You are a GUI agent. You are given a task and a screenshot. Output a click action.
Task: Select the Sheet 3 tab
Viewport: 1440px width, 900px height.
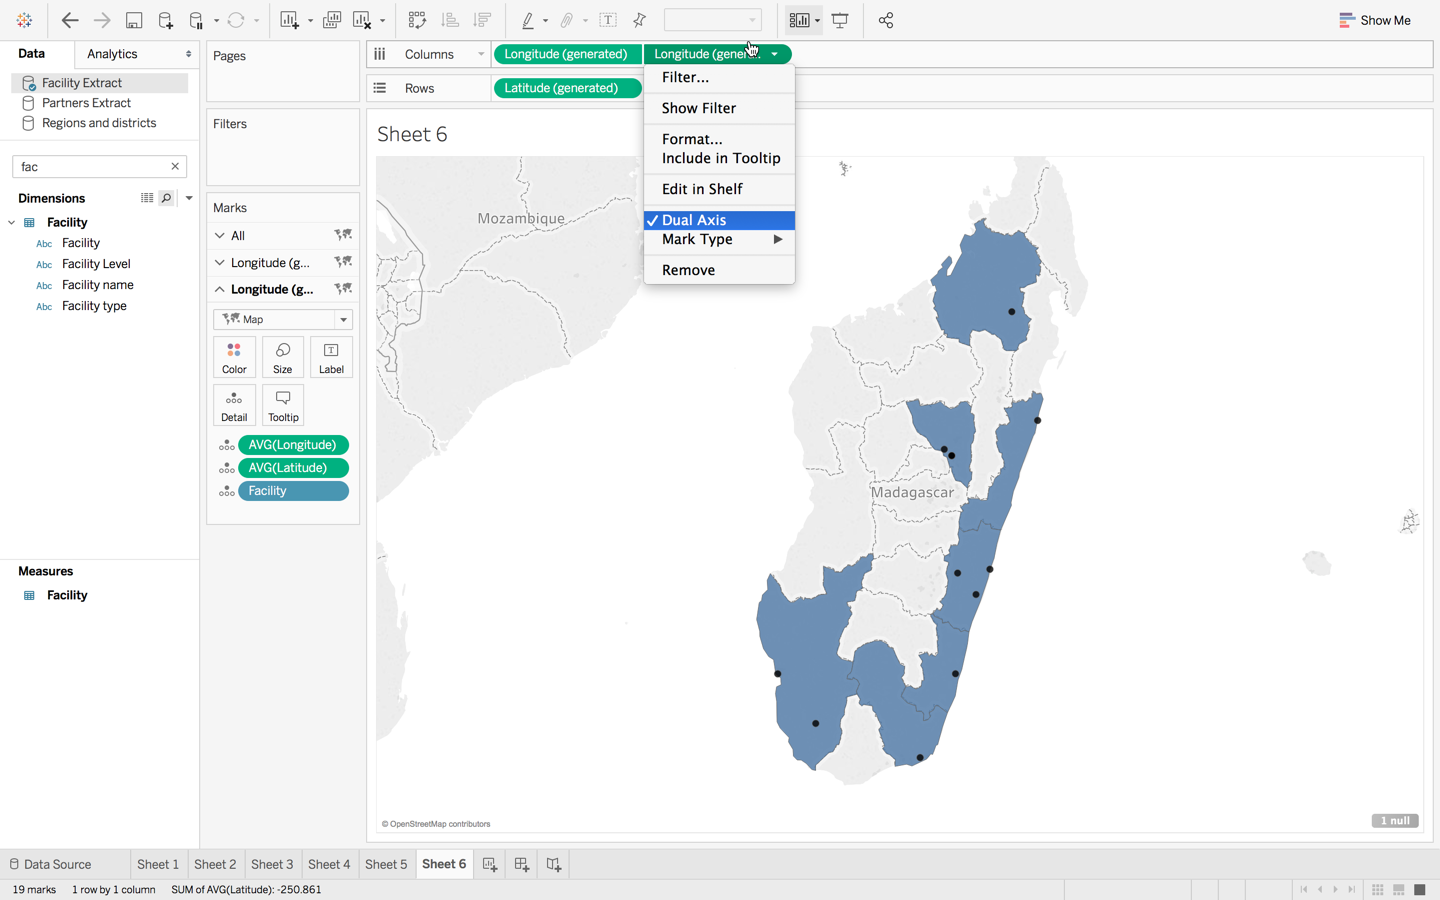(x=272, y=864)
